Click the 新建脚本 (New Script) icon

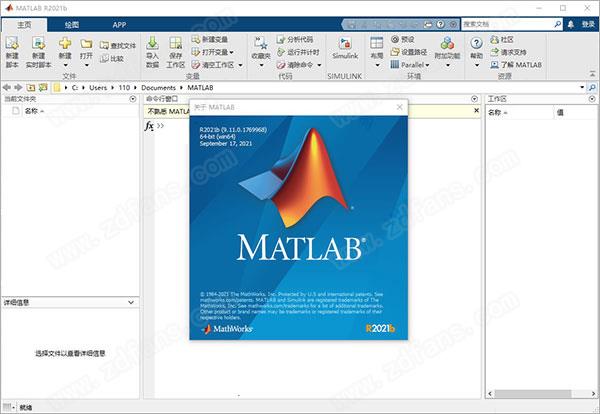(12, 44)
